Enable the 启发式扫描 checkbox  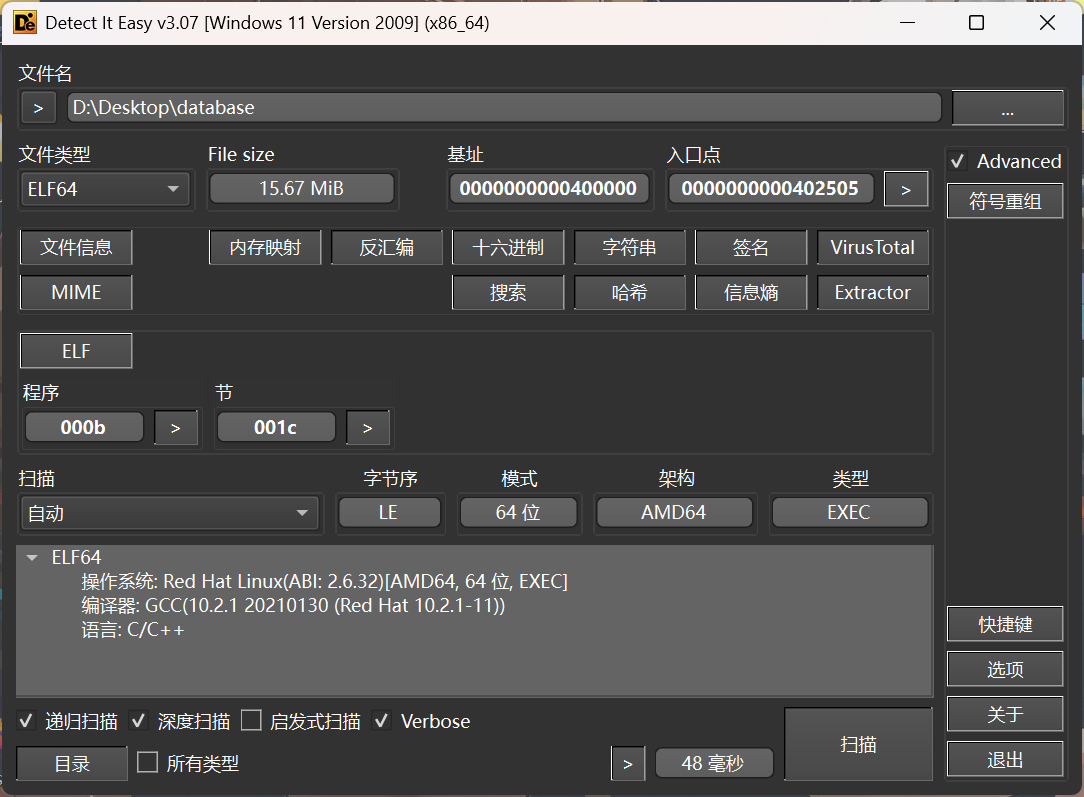click(x=251, y=721)
